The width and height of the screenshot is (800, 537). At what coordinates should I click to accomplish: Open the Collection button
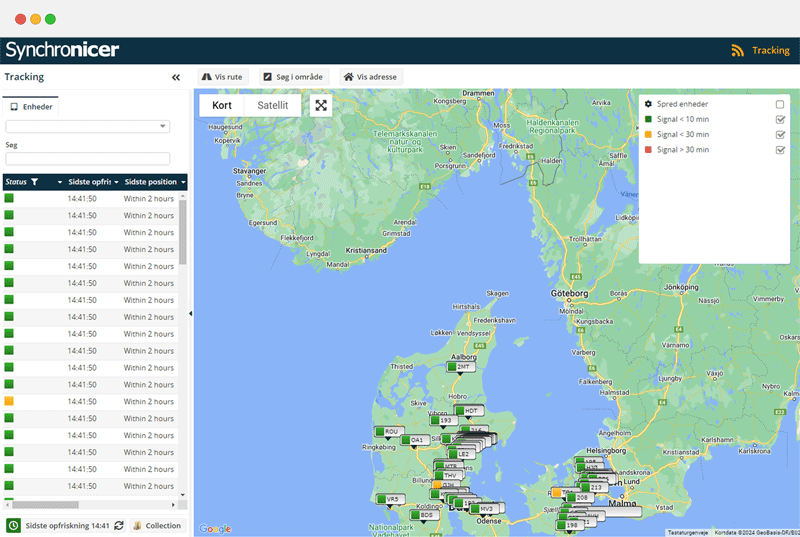[x=157, y=525]
